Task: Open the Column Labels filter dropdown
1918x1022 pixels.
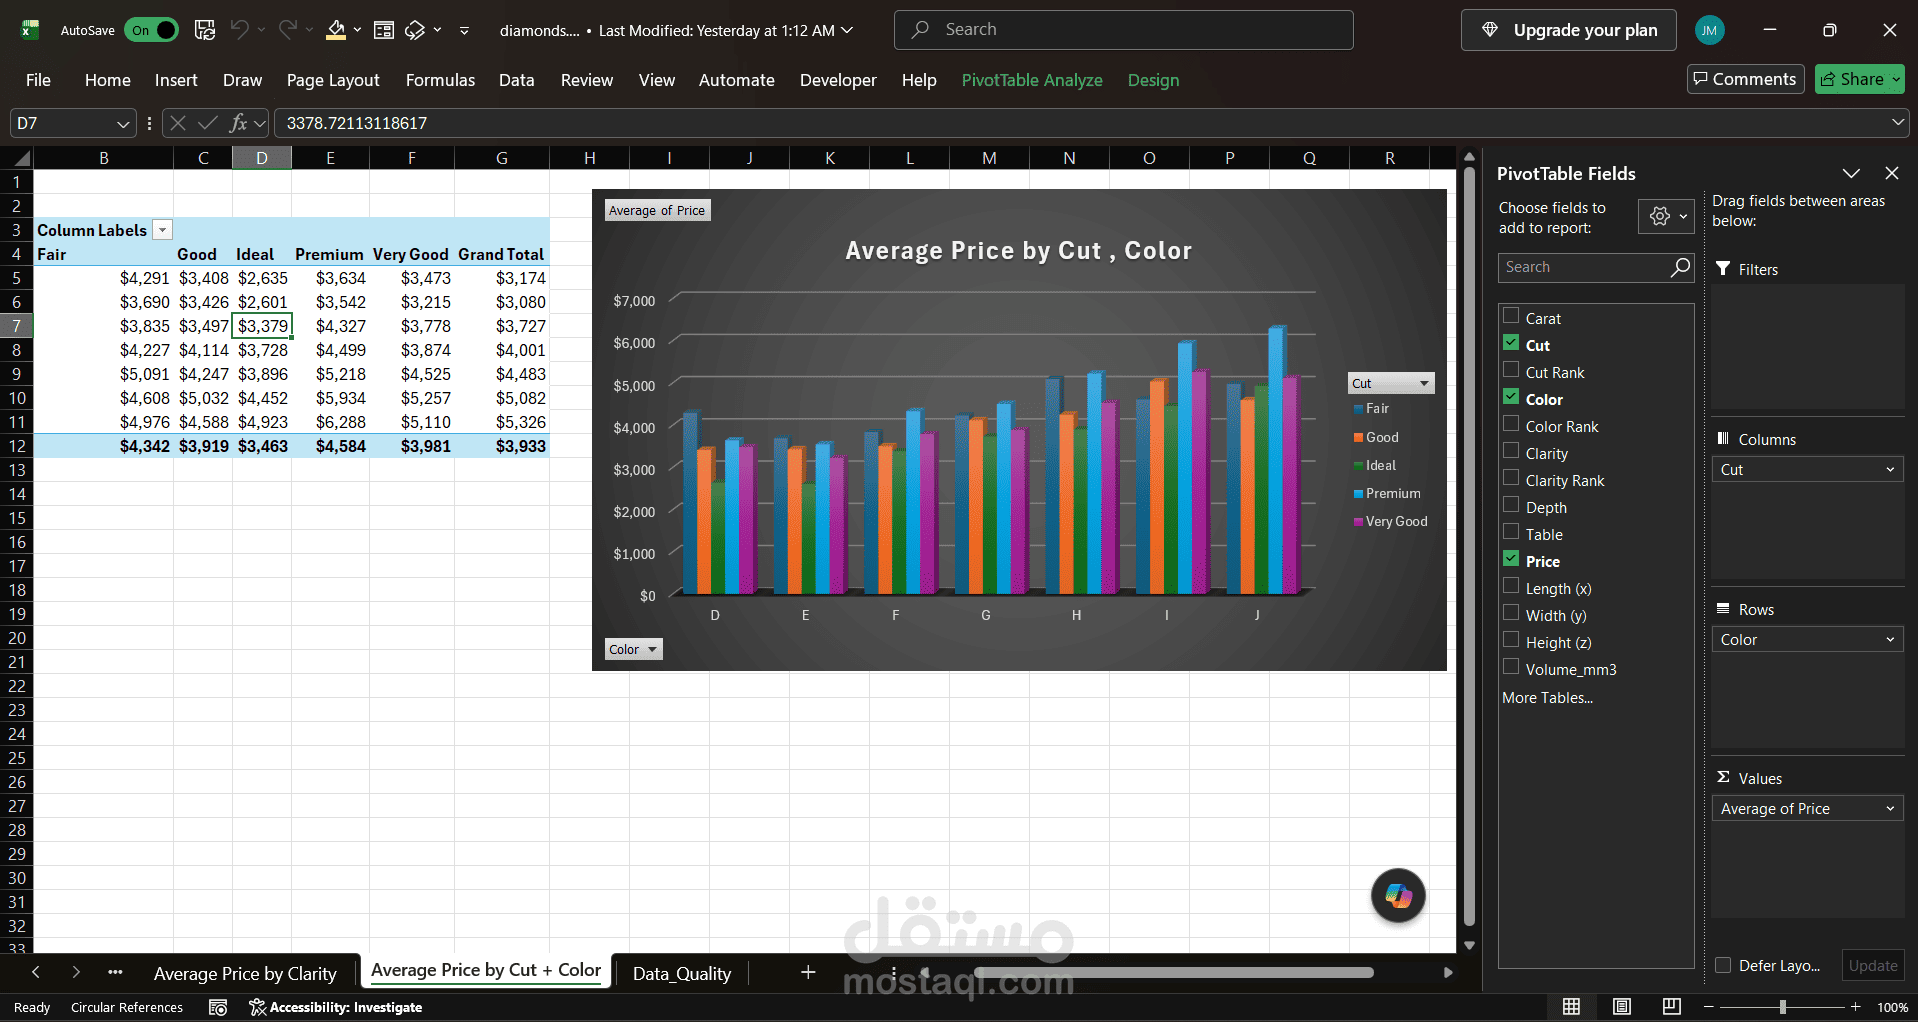Action: point(162,230)
